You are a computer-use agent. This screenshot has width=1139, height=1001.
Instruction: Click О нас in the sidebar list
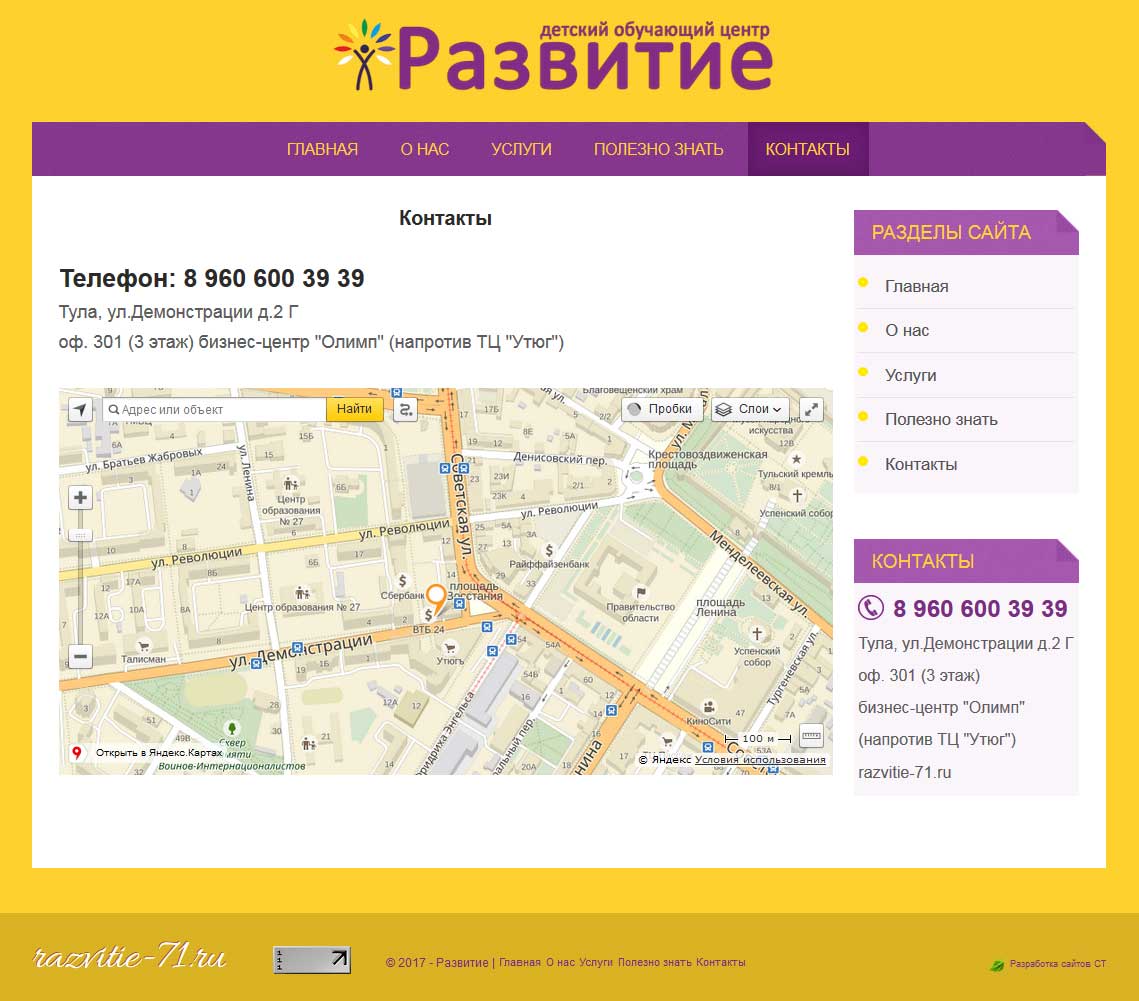[x=907, y=331]
